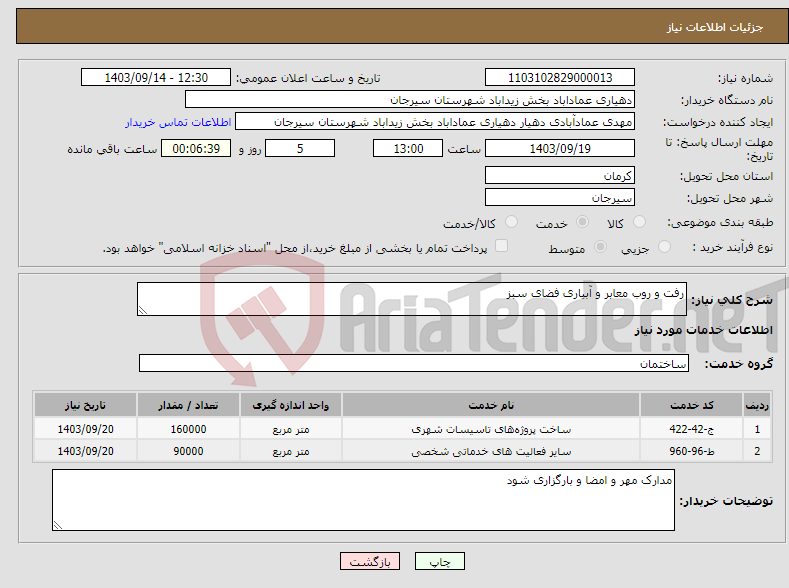Click the request creator field مهدی عمادآبادی

click(x=435, y=121)
